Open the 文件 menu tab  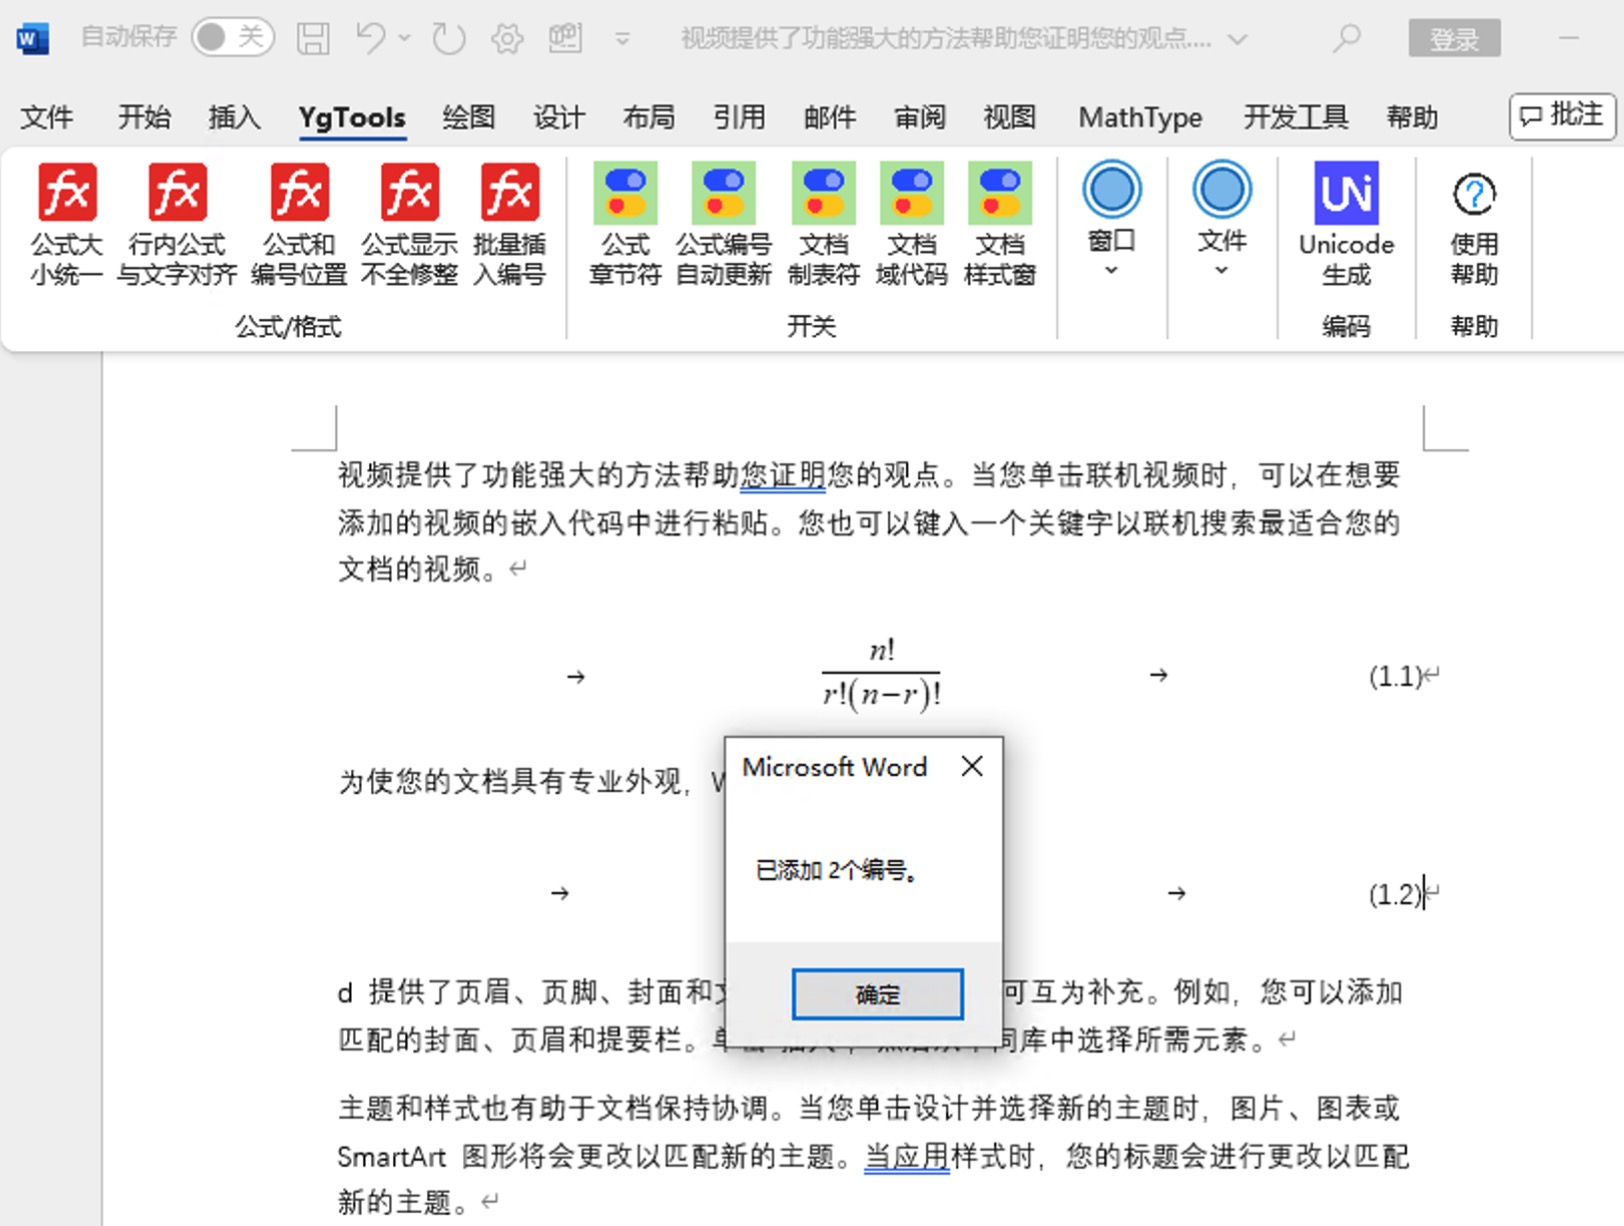47,117
